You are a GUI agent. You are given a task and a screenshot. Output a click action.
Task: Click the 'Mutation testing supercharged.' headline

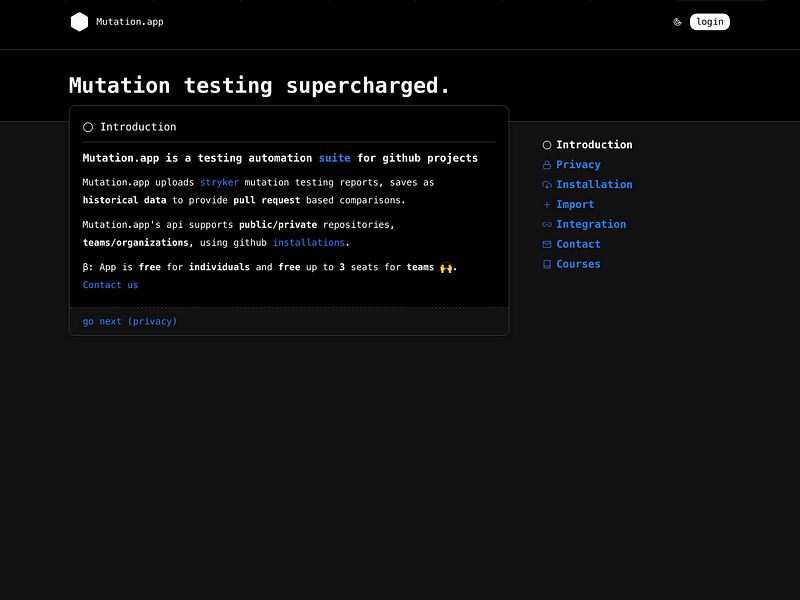click(x=259, y=85)
